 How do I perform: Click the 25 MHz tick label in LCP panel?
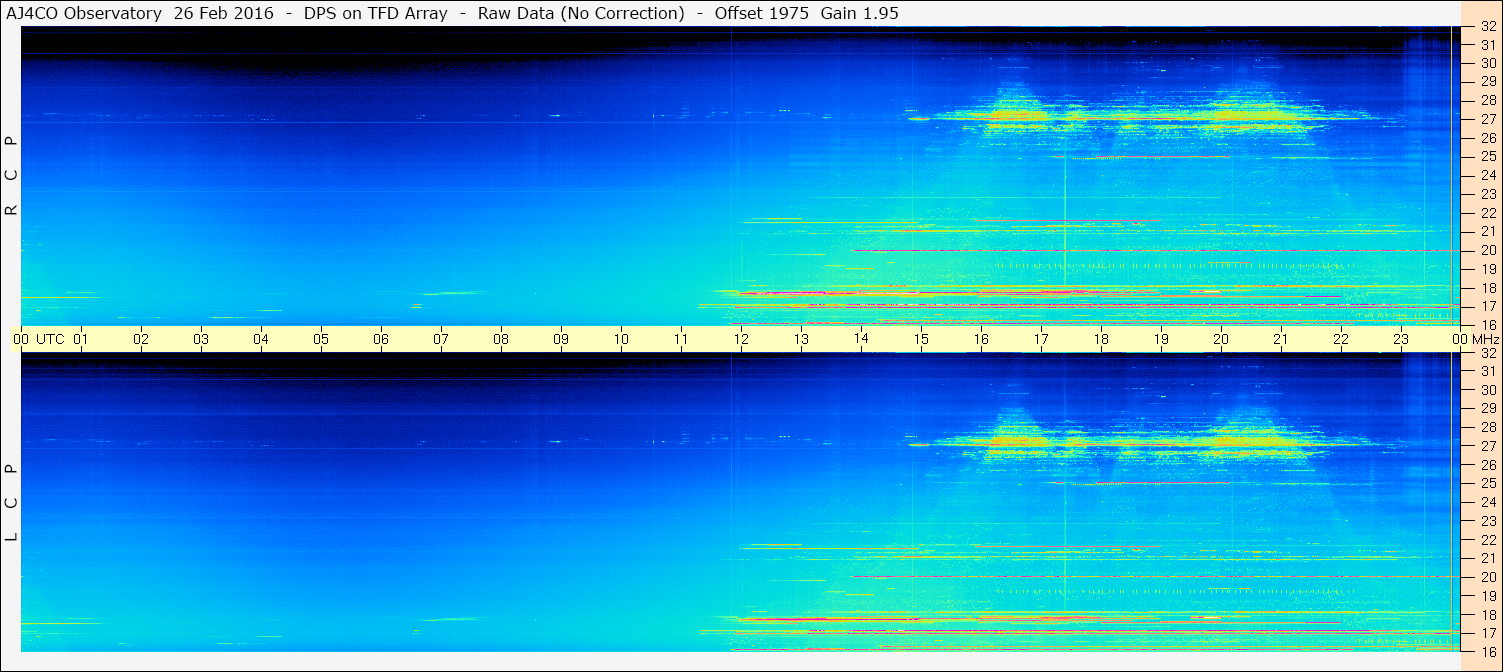tap(1488, 484)
